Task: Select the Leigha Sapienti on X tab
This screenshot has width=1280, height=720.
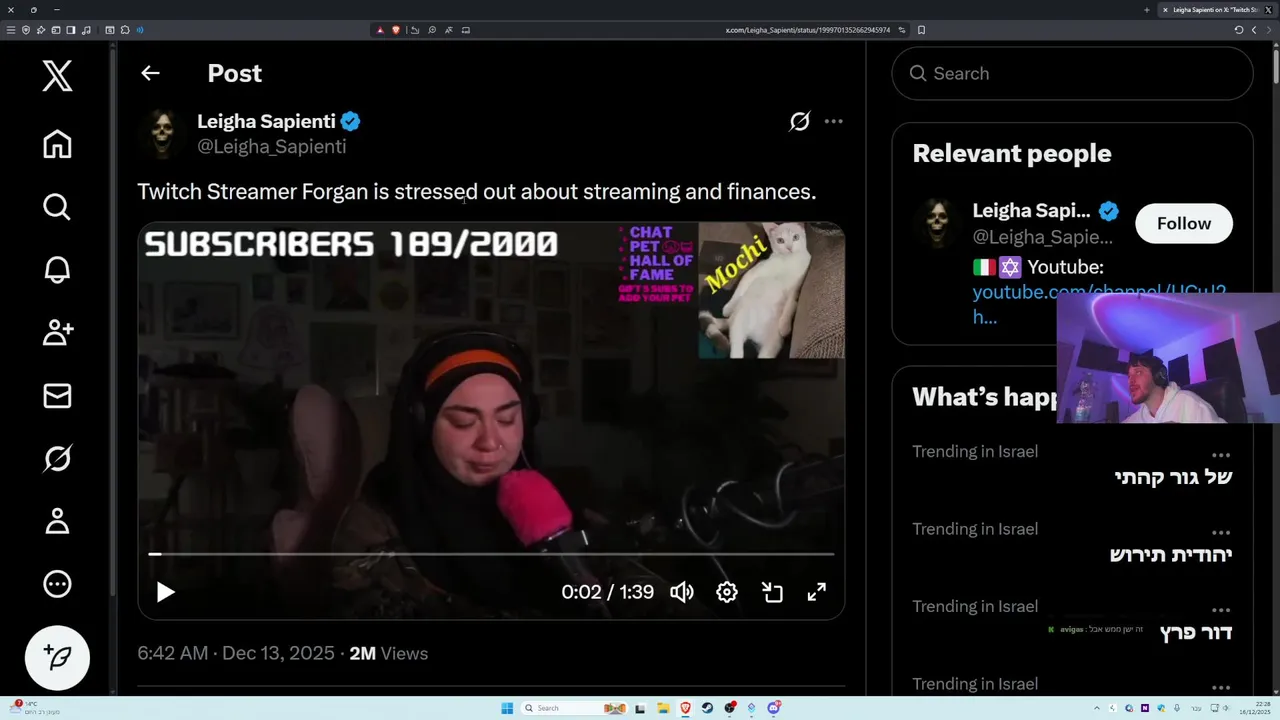Action: (1218, 10)
